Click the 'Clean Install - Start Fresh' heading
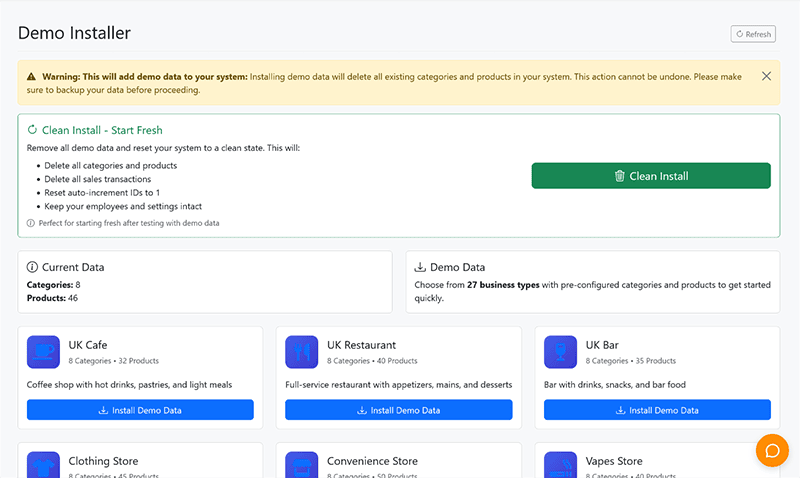The image size is (800, 478). (x=102, y=130)
